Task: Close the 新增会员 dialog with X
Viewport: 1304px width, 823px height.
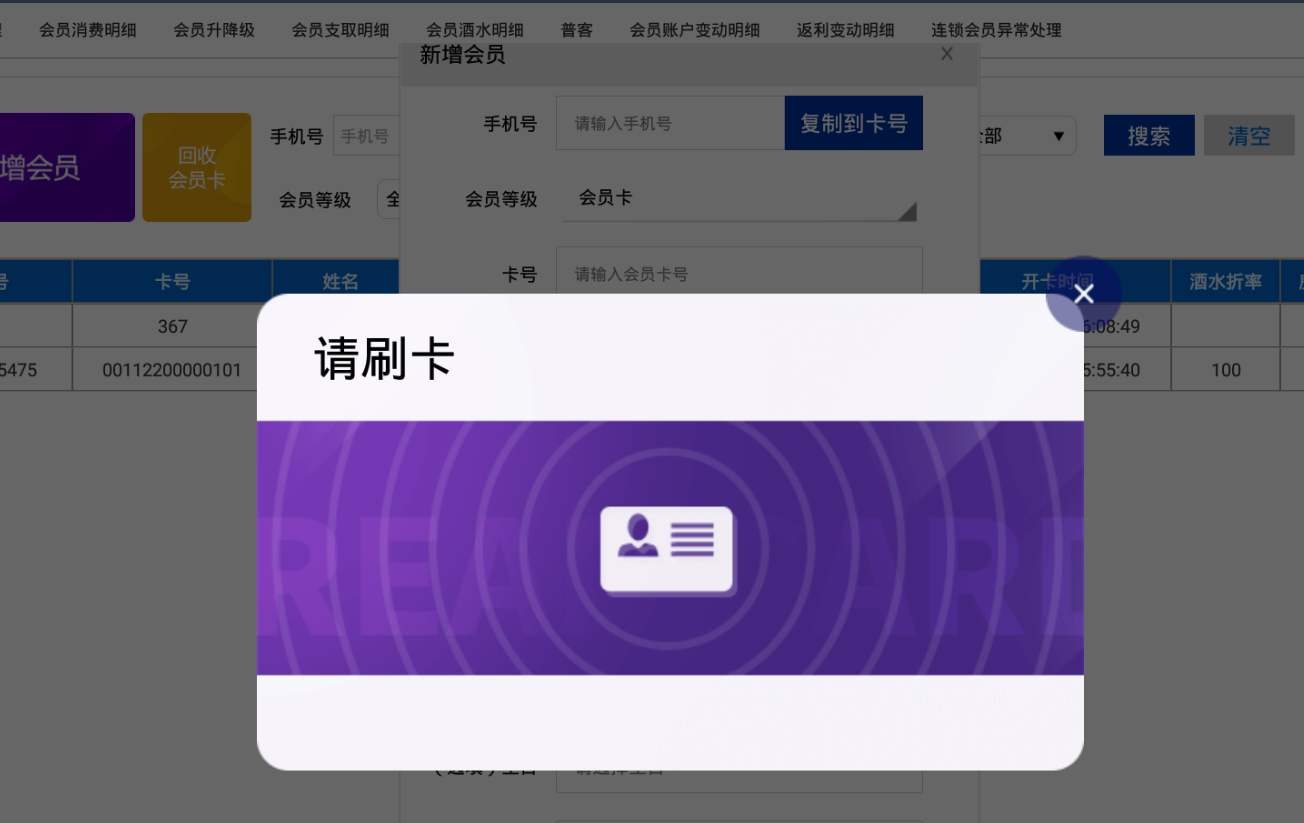Action: point(947,54)
